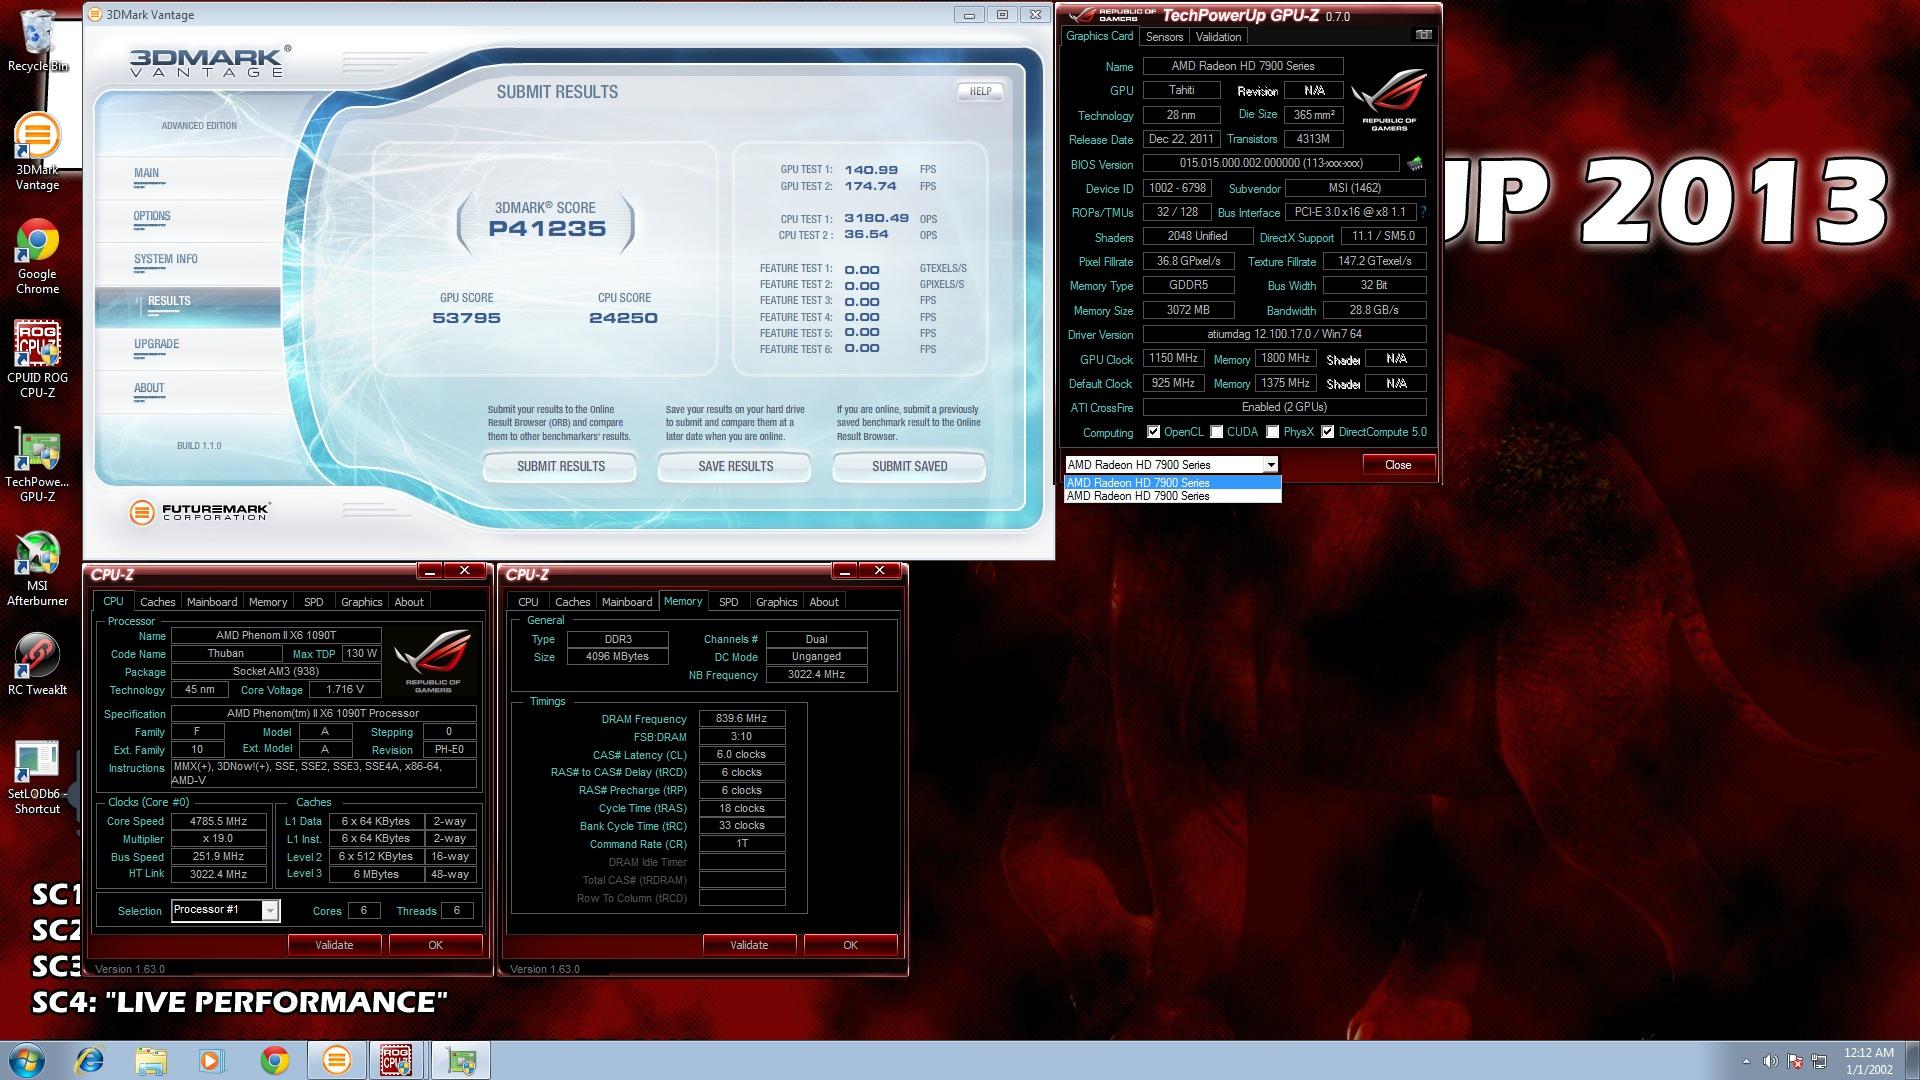Click the volume speaker tray icon

click(x=1770, y=1061)
